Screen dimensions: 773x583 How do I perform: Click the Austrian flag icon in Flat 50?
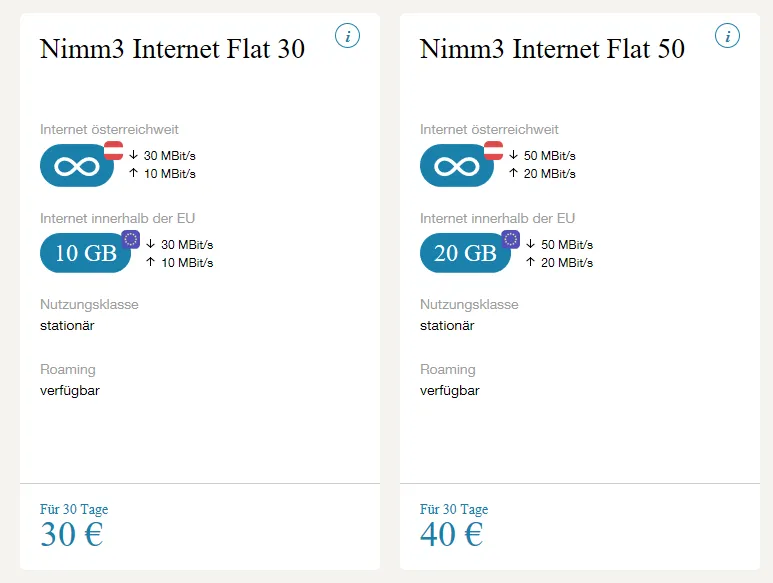click(x=493, y=150)
